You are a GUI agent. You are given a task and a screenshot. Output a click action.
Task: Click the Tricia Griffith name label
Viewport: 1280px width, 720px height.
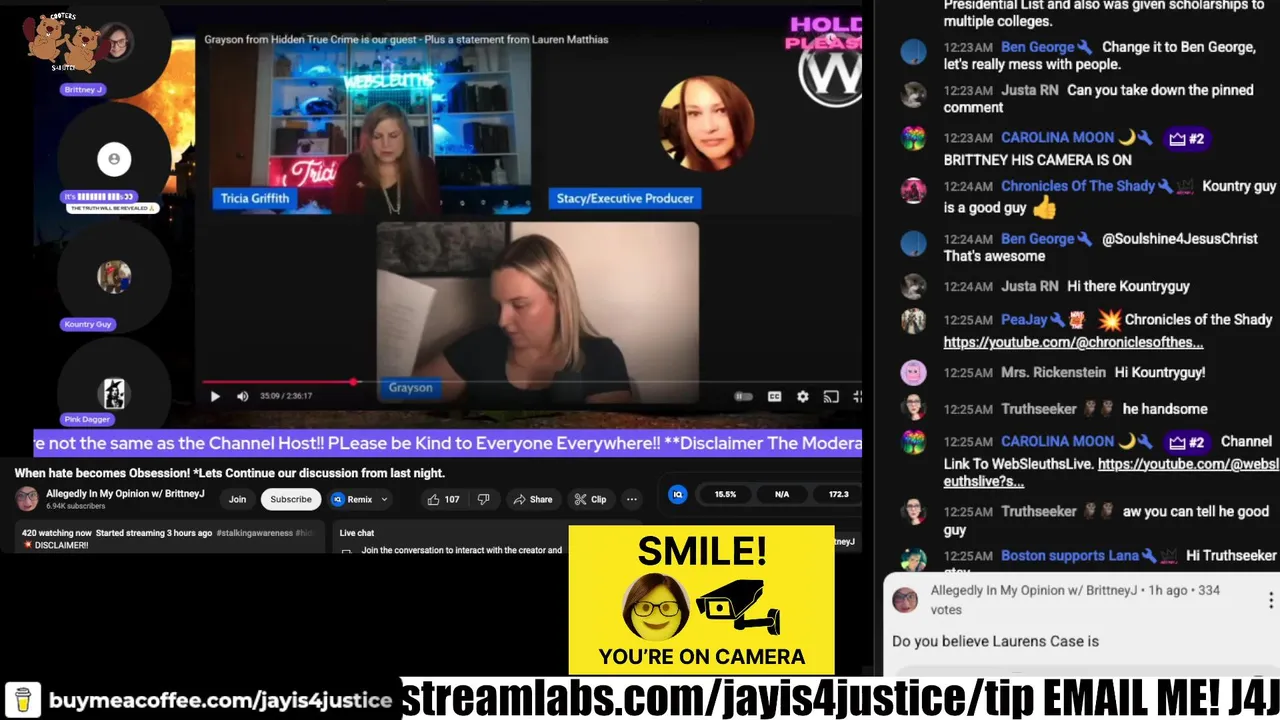[255, 198]
